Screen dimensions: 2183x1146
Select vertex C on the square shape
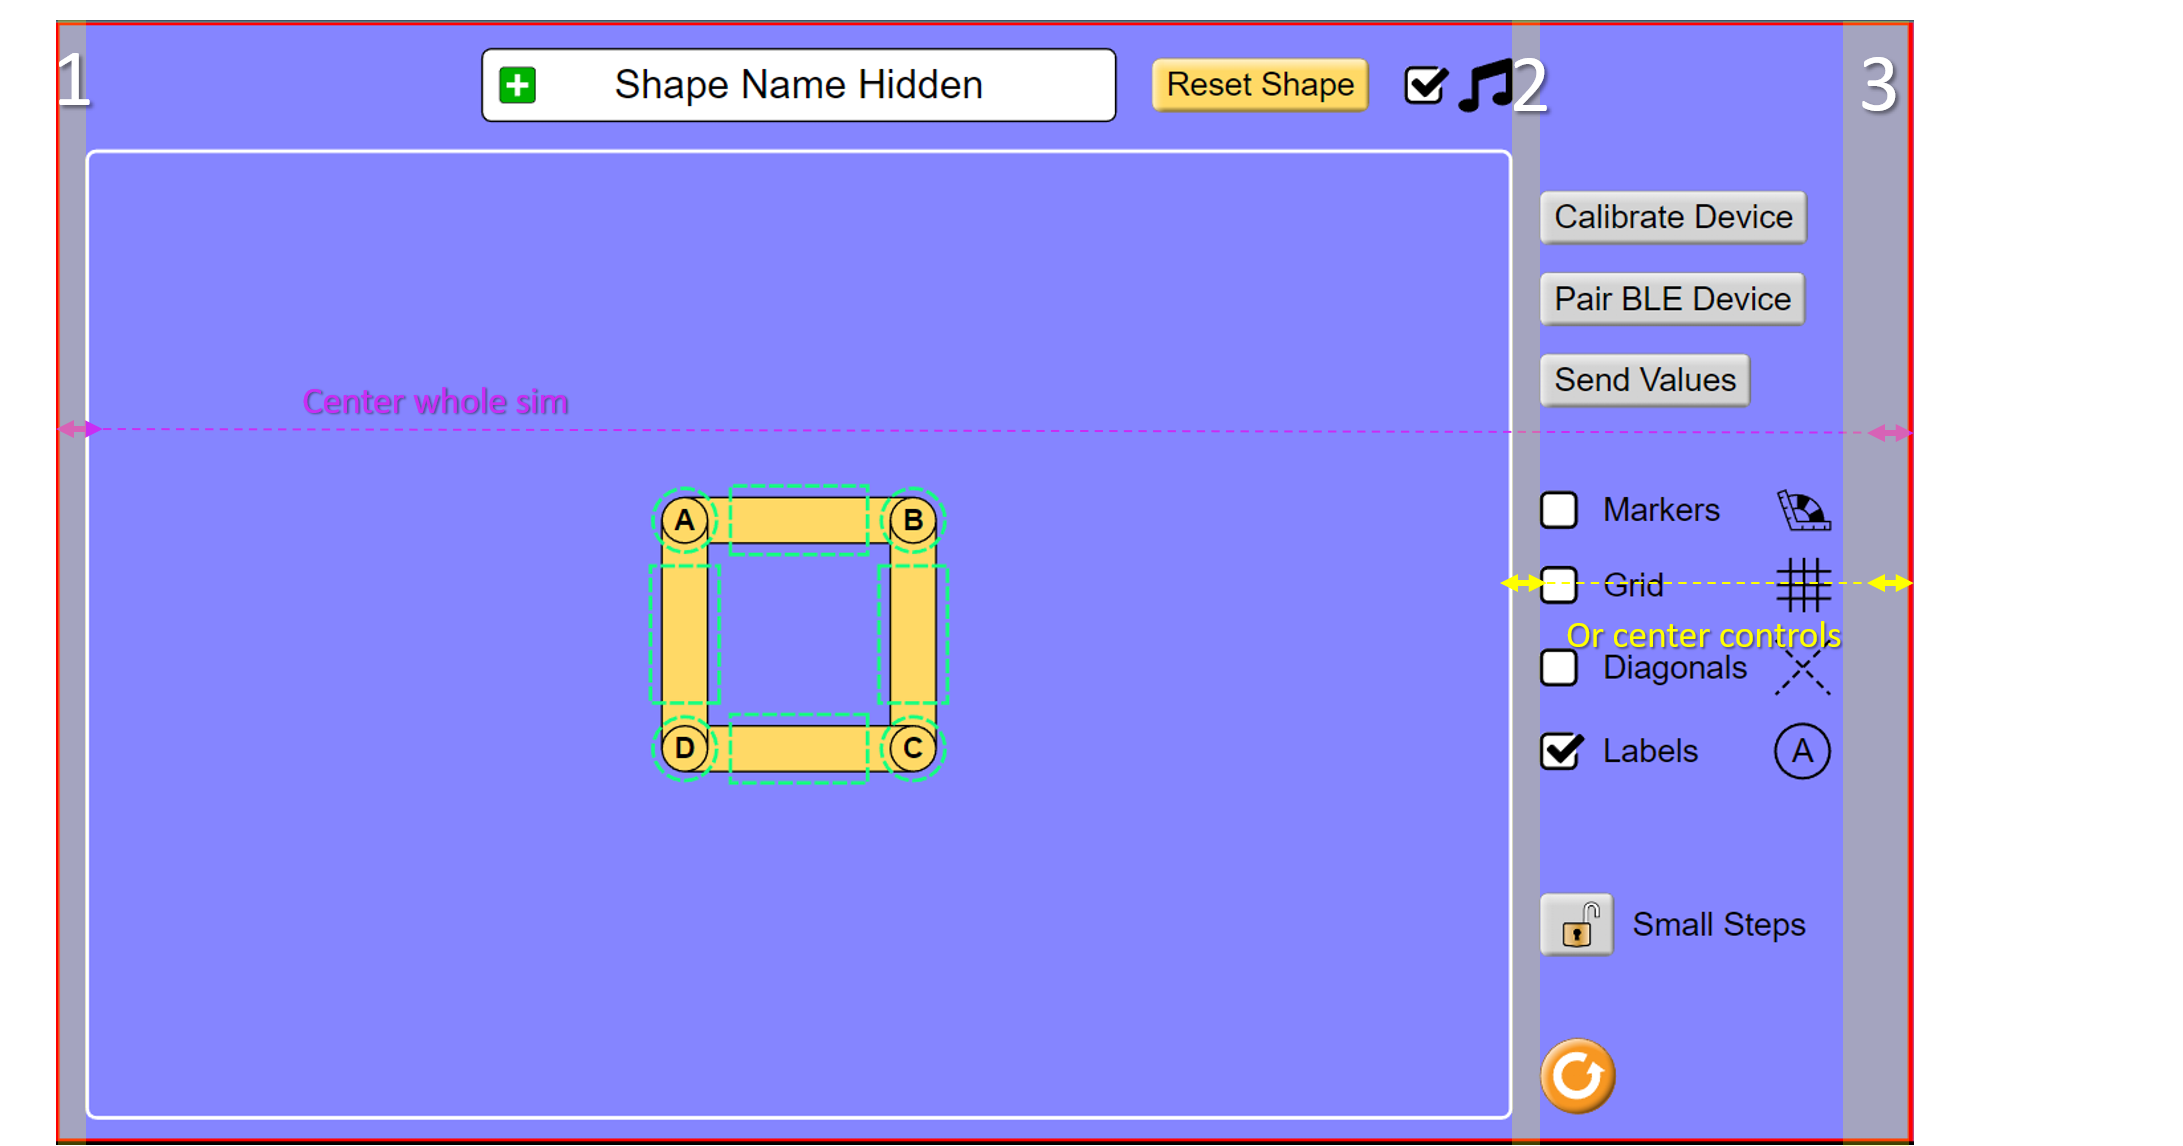point(911,747)
